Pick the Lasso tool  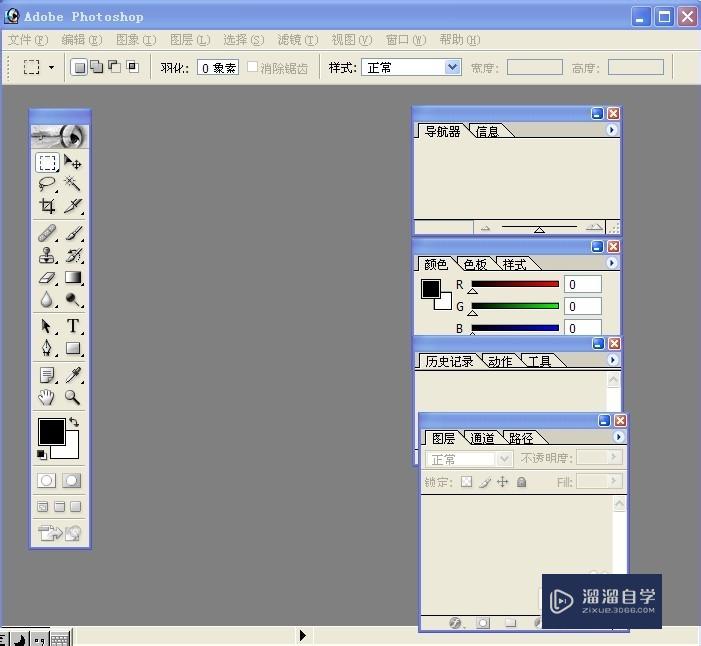tap(47, 184)
